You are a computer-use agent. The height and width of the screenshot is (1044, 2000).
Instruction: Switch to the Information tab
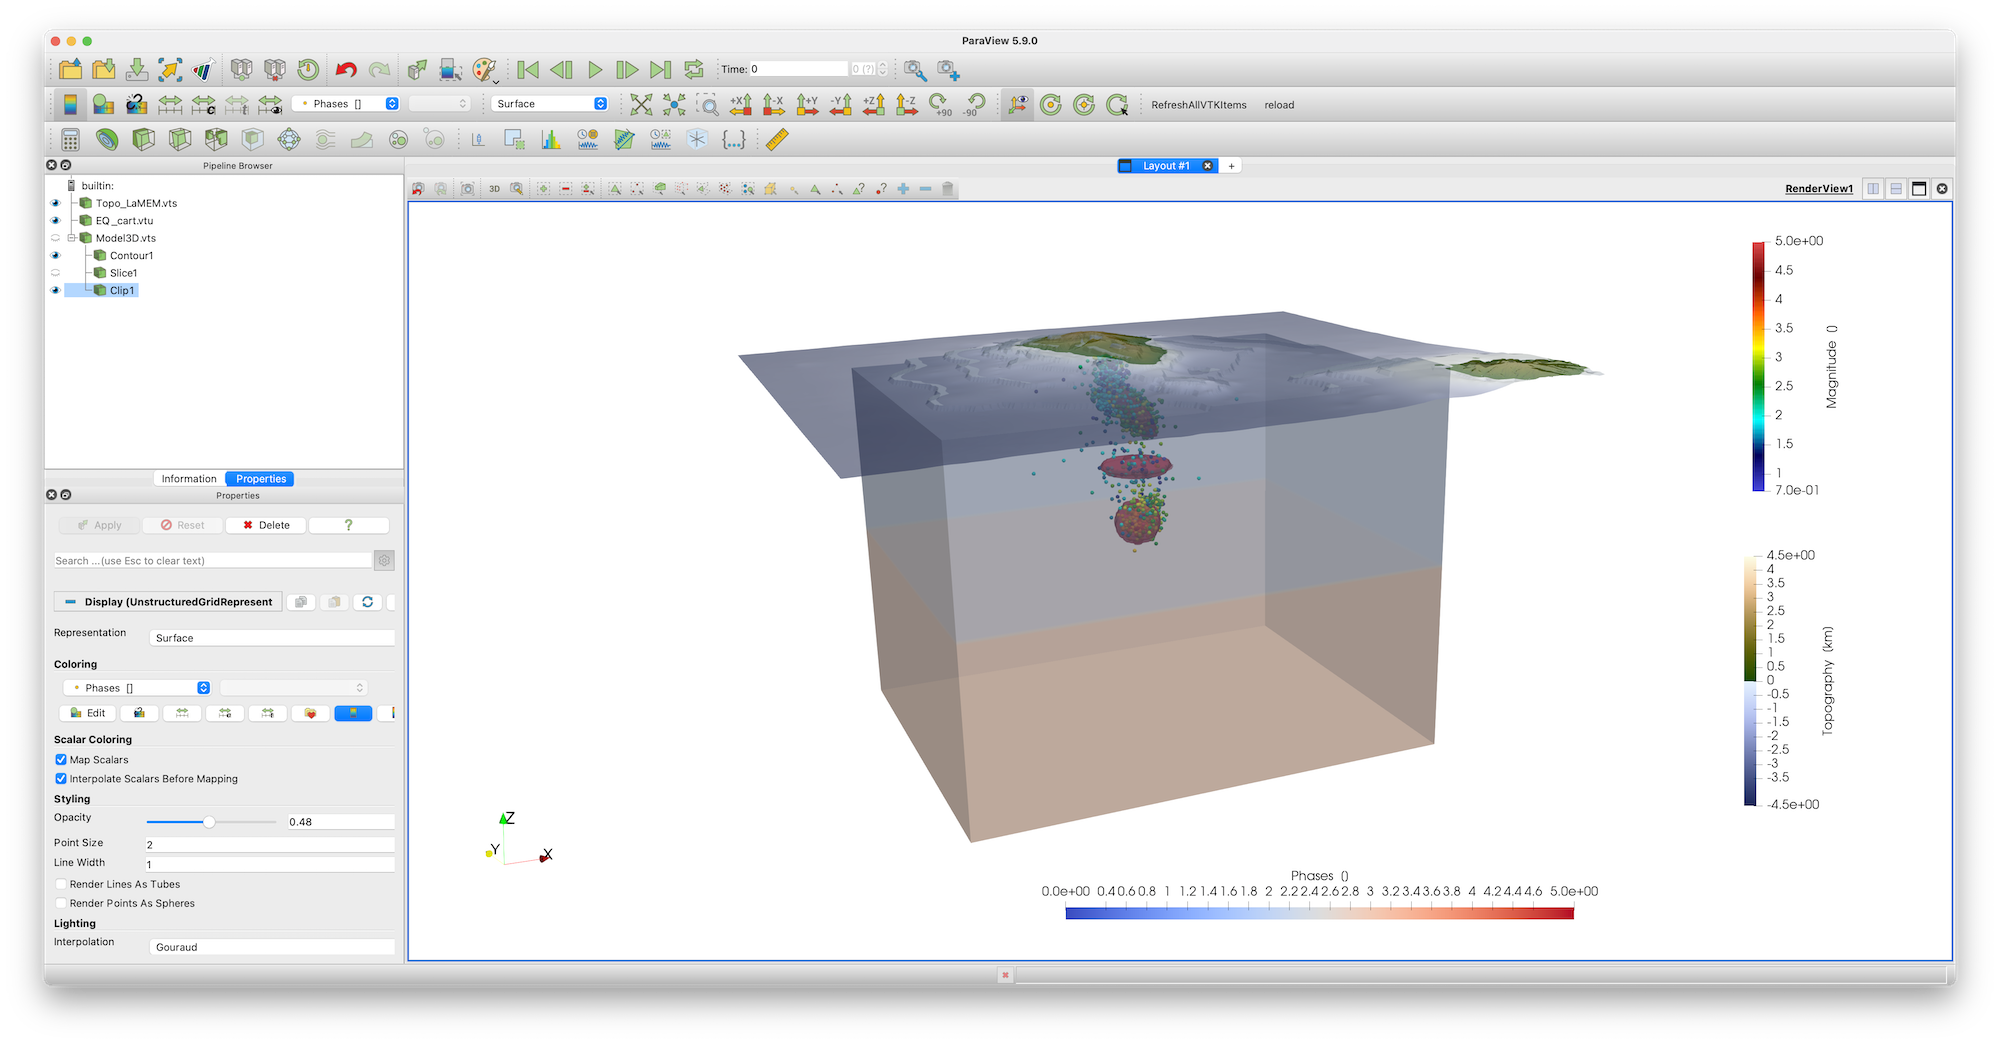pyautogui.click(x=189, y=479)
